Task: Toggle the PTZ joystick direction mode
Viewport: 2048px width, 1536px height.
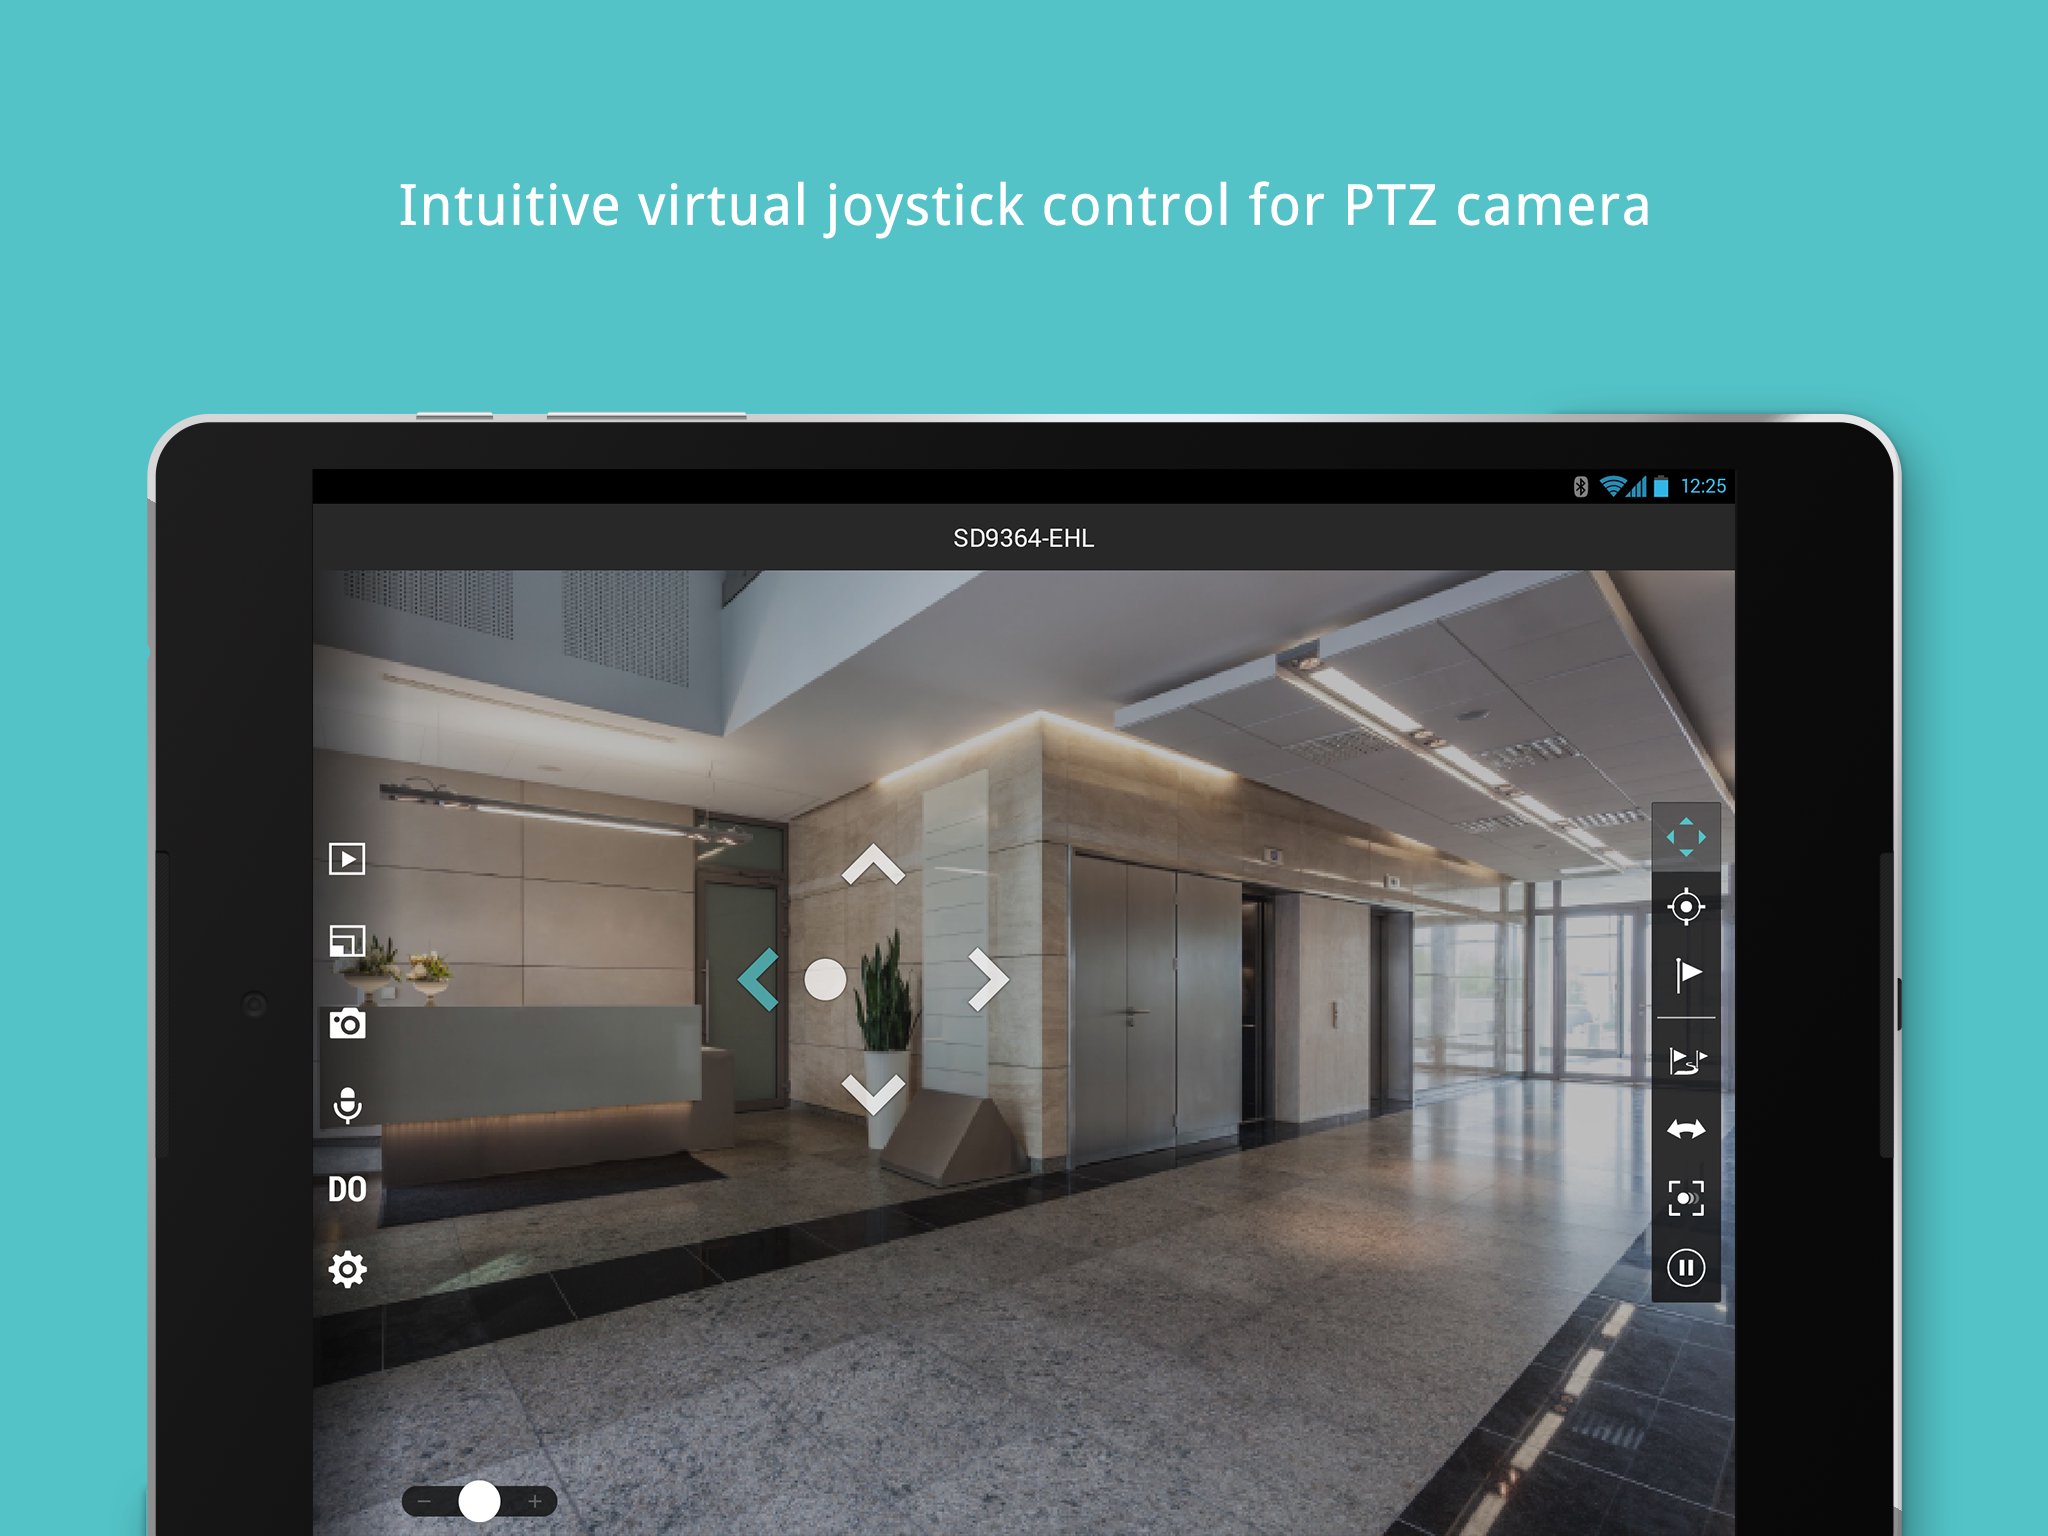Action: [x=1686, y=837]
